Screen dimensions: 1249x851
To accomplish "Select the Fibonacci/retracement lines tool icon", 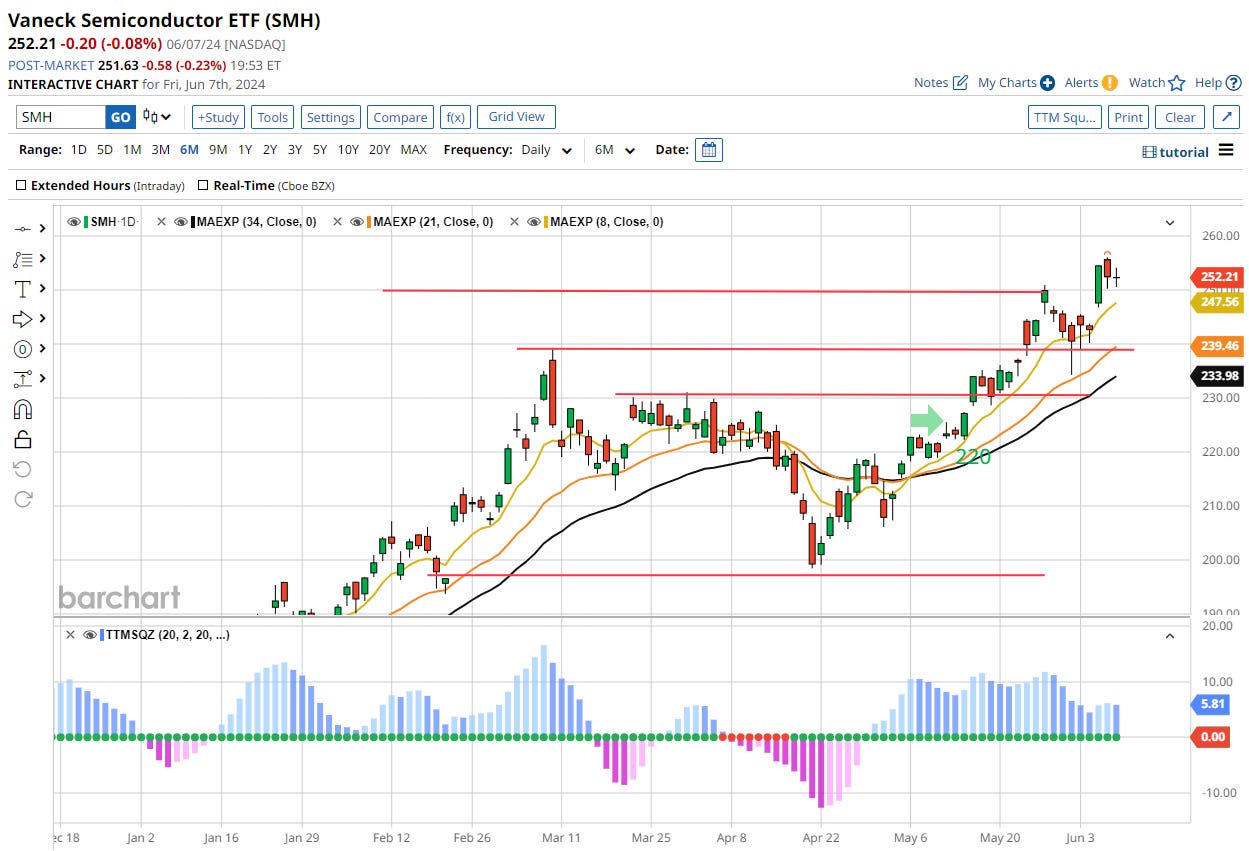I will [22, 259].
